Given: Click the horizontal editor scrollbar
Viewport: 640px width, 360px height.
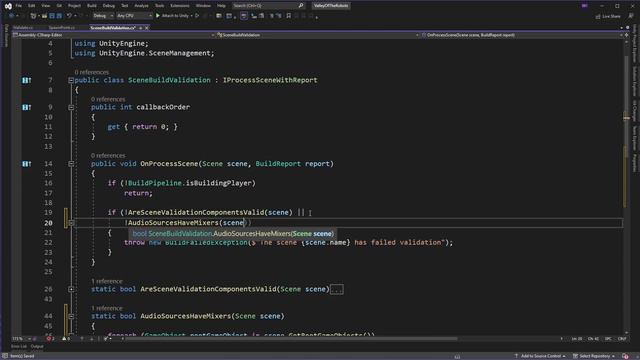Looking at the screenshot, I should coord(292,339).
